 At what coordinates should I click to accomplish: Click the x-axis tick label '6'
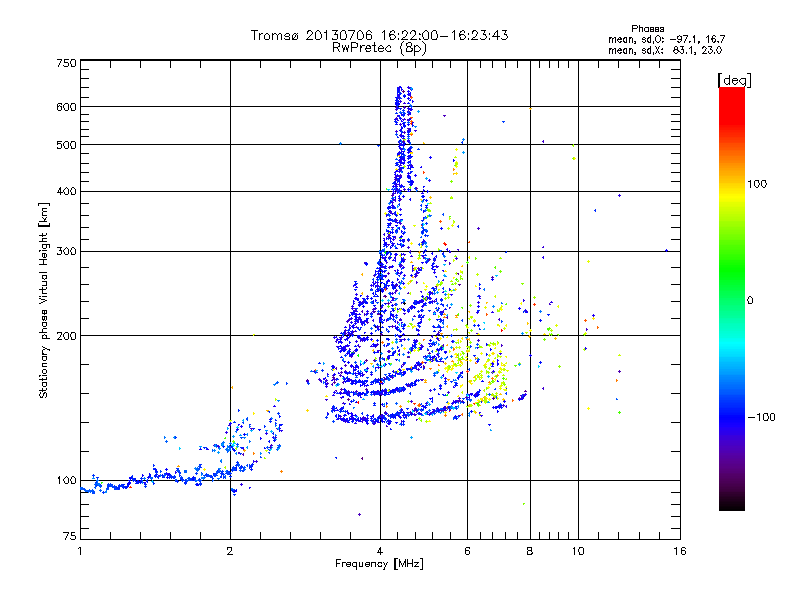(x=467, y=551)
